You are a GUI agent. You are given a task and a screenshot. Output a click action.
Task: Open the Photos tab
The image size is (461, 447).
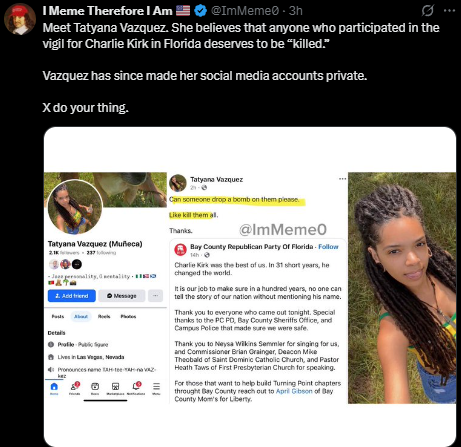(x=128, y=316)
